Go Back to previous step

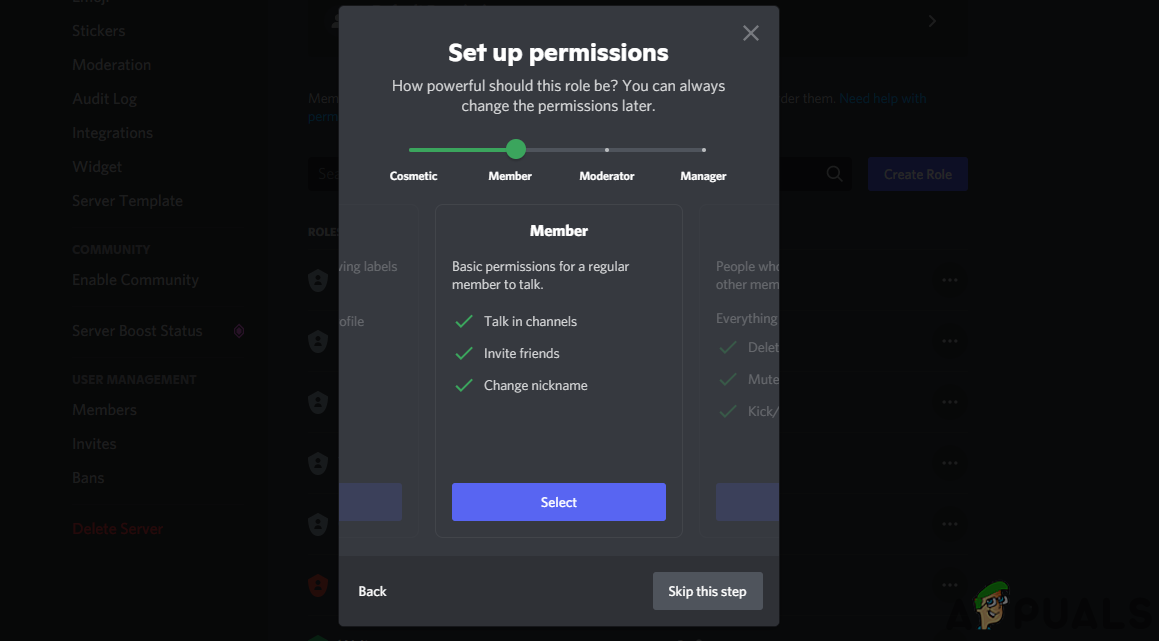click(372, 591)
